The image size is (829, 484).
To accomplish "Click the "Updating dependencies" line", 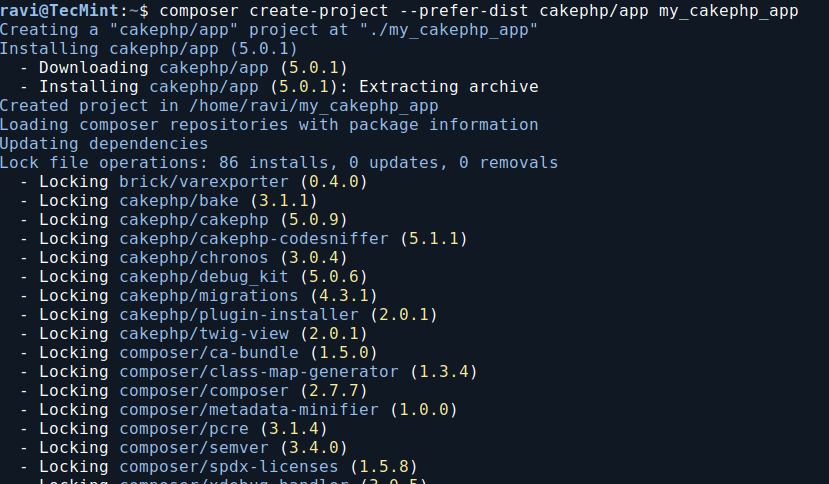I will 104,144.
